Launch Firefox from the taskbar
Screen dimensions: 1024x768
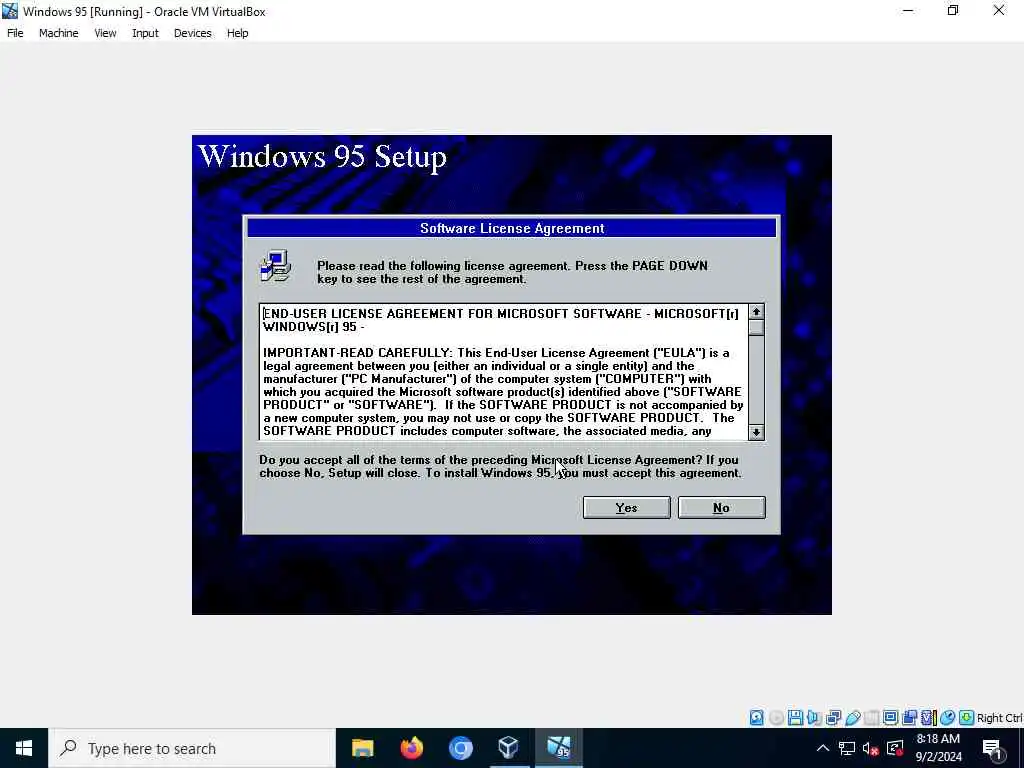(411, 748)
